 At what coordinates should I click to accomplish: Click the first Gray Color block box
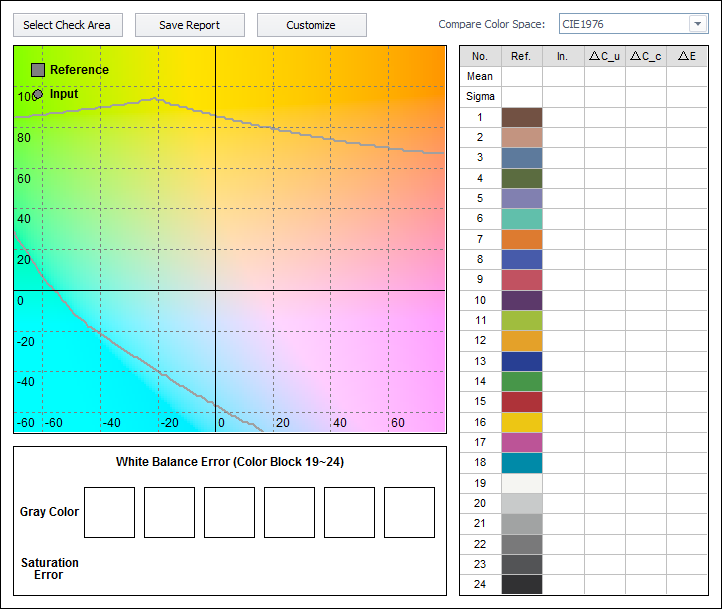coord(109,512)
